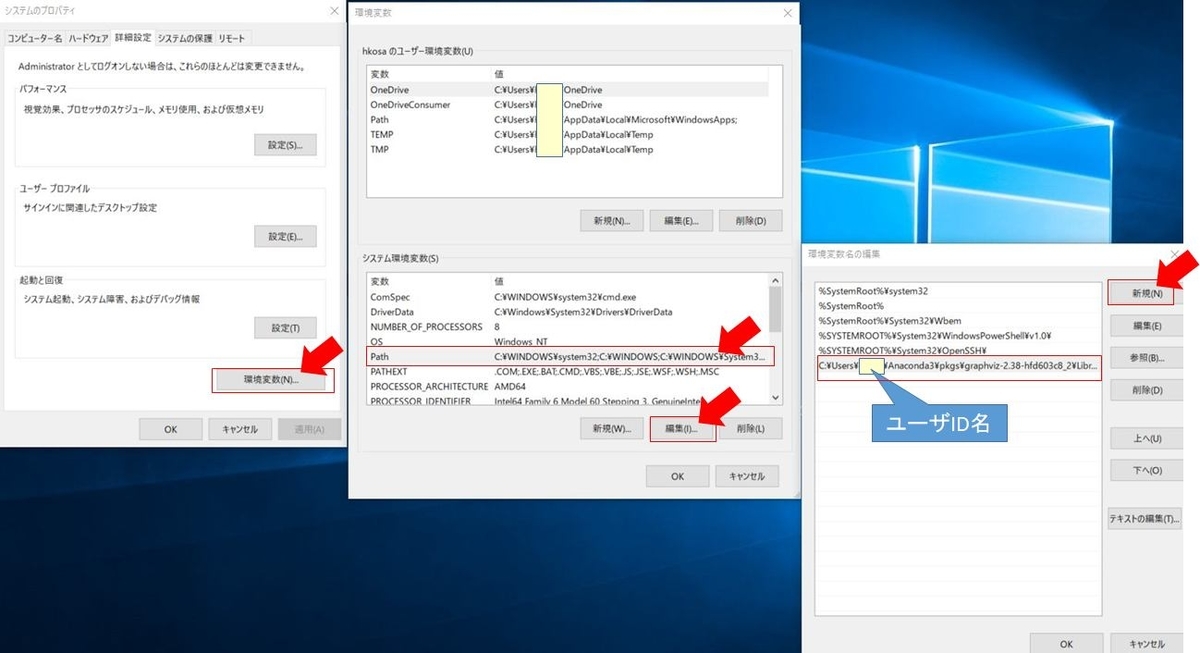Click OK in 環境変数 dialog
The image size is (1200, 653).
tap(678, 476)
